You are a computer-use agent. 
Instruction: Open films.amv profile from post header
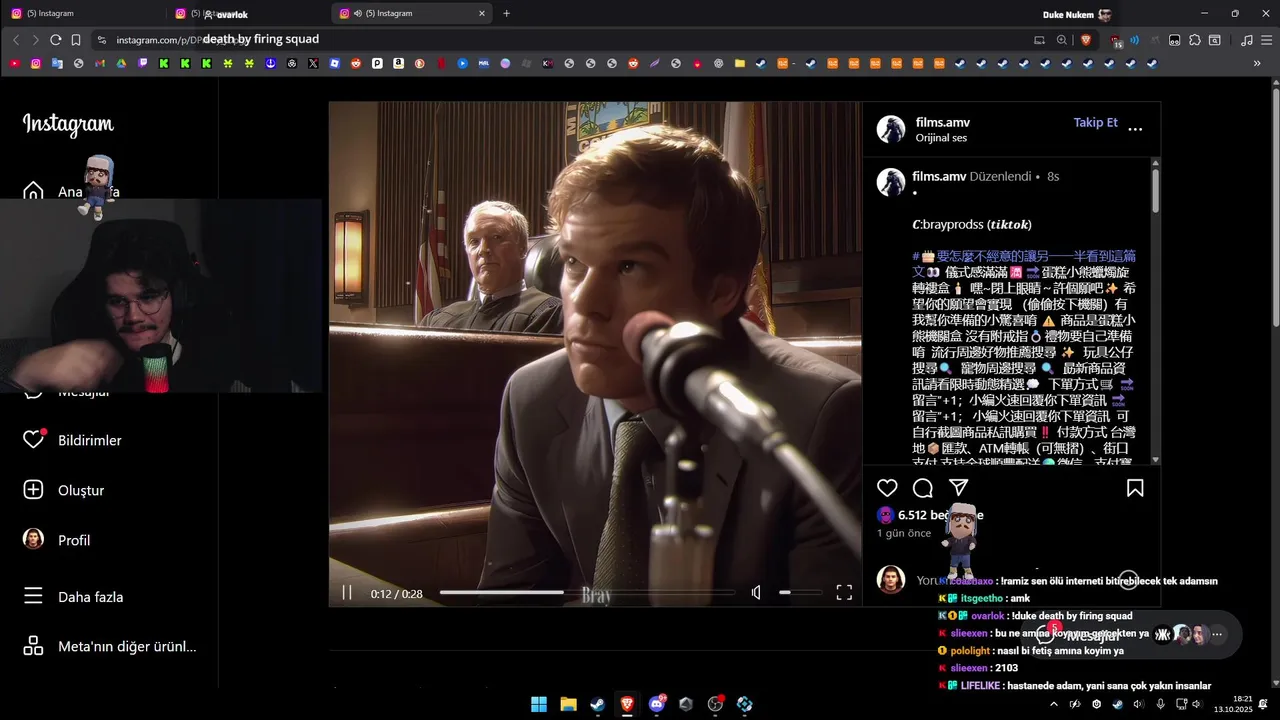(x=943, y=122)
